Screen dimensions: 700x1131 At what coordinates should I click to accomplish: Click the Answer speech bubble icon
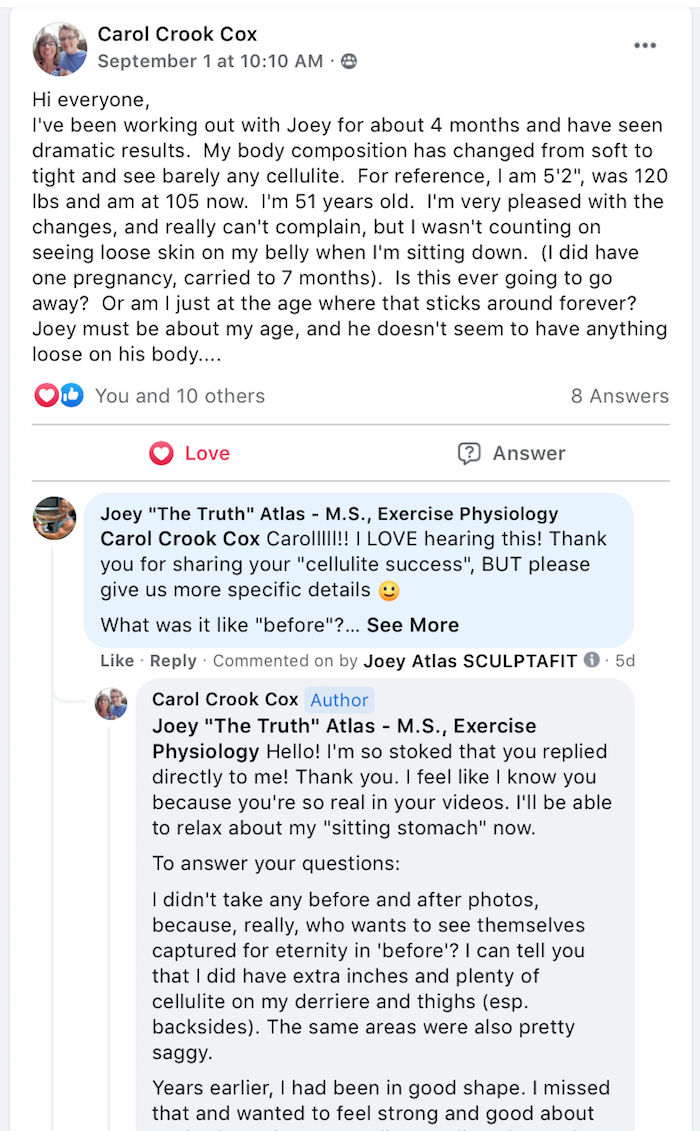pos(469,454)
